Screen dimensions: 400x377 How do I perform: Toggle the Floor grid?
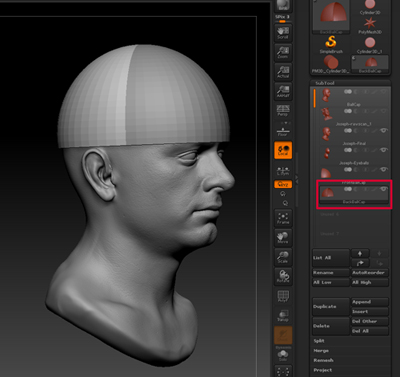coord(283,131)
